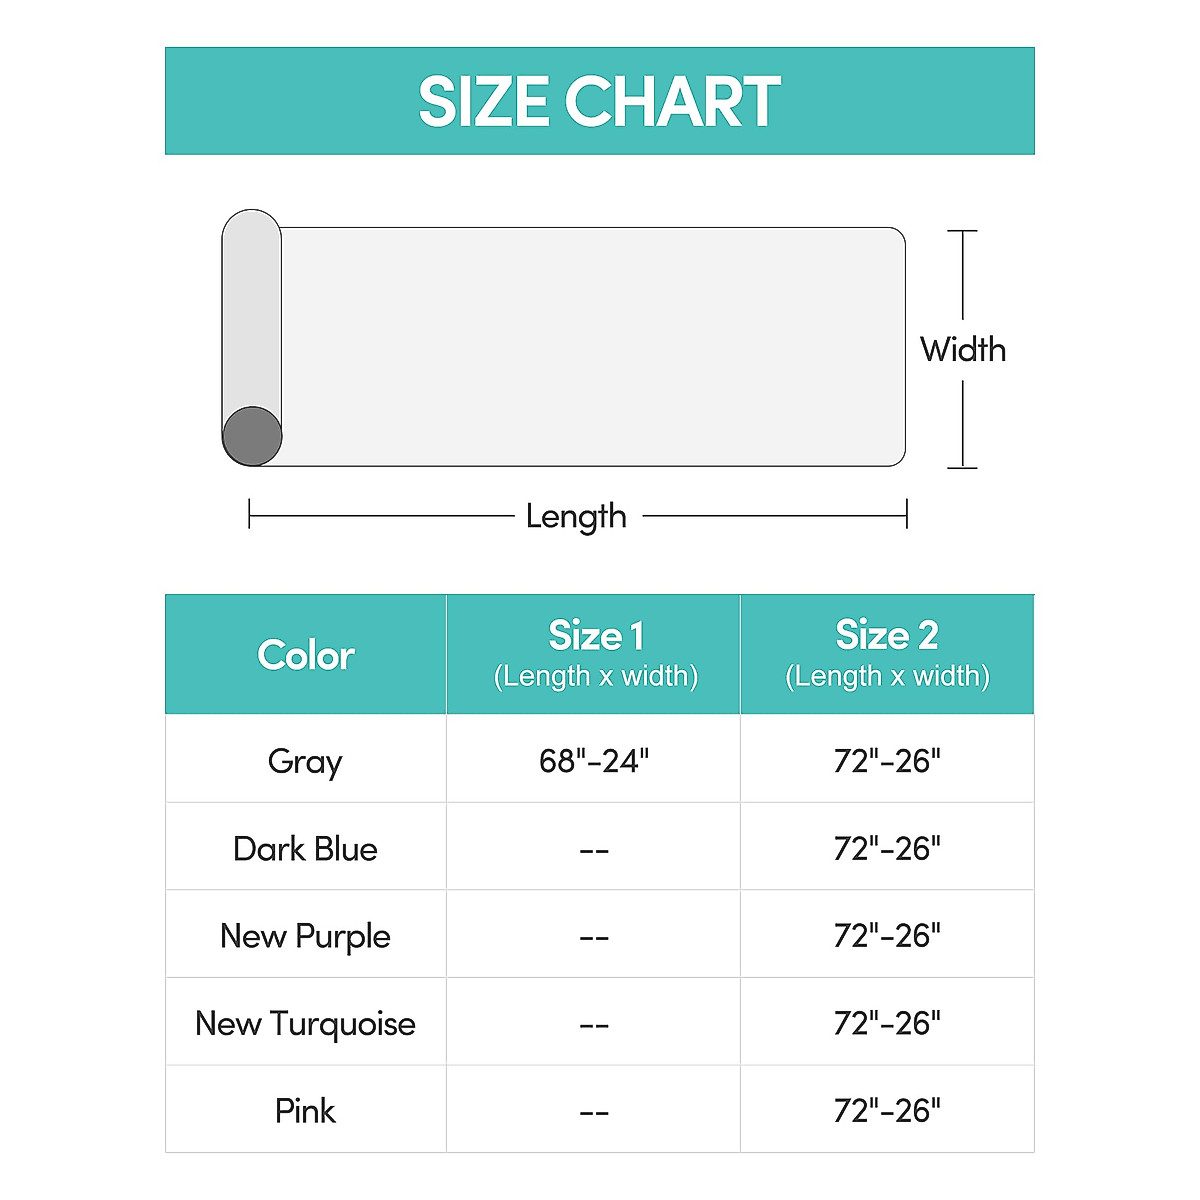Select the Pink row label

[x=305, y=1111]
